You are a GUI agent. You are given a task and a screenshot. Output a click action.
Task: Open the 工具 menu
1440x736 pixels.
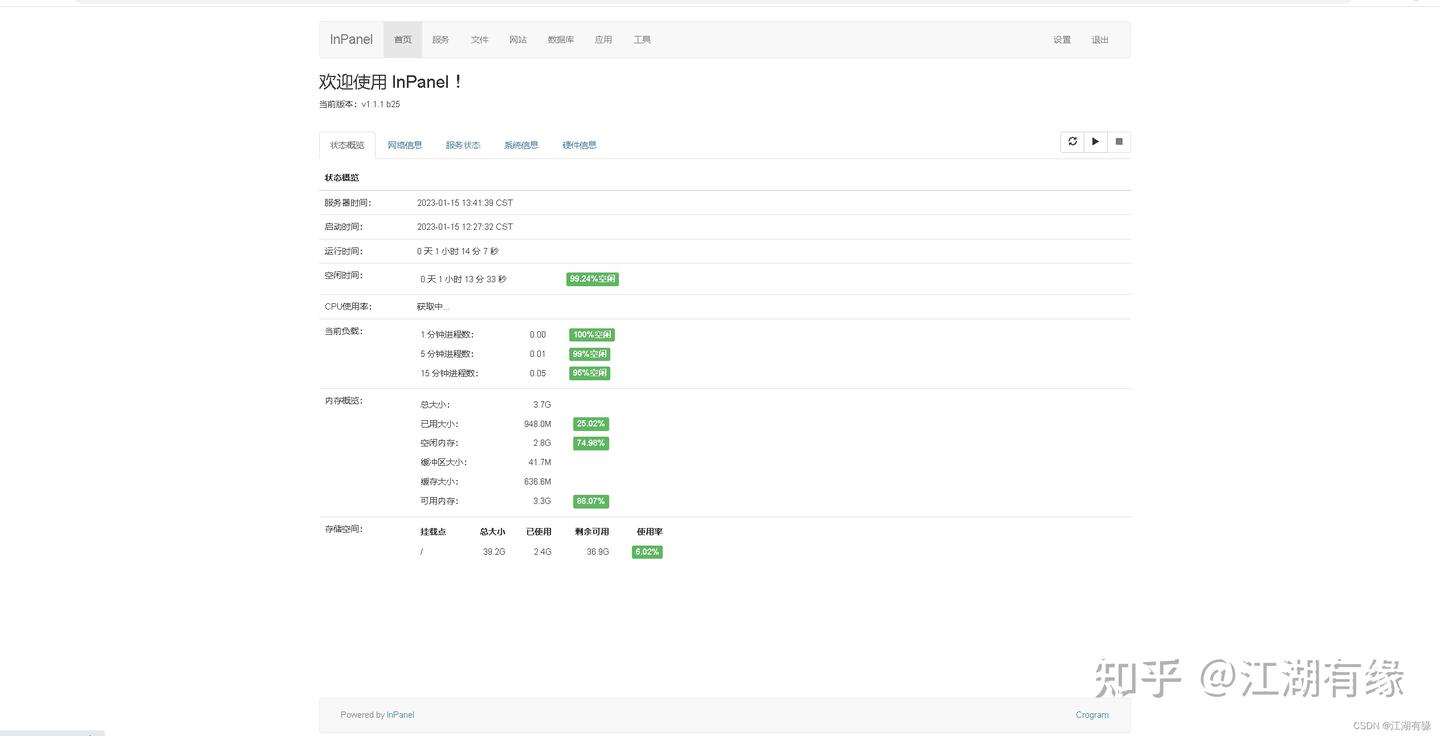point(642,40)
